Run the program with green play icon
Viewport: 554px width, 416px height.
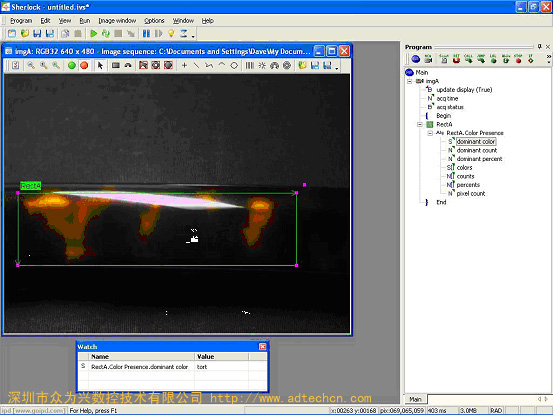point(94,34)
